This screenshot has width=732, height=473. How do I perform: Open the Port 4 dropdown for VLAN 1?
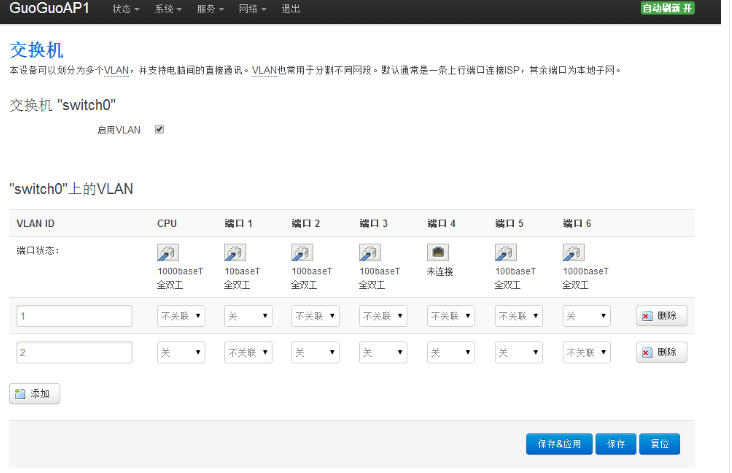(451, 316)
